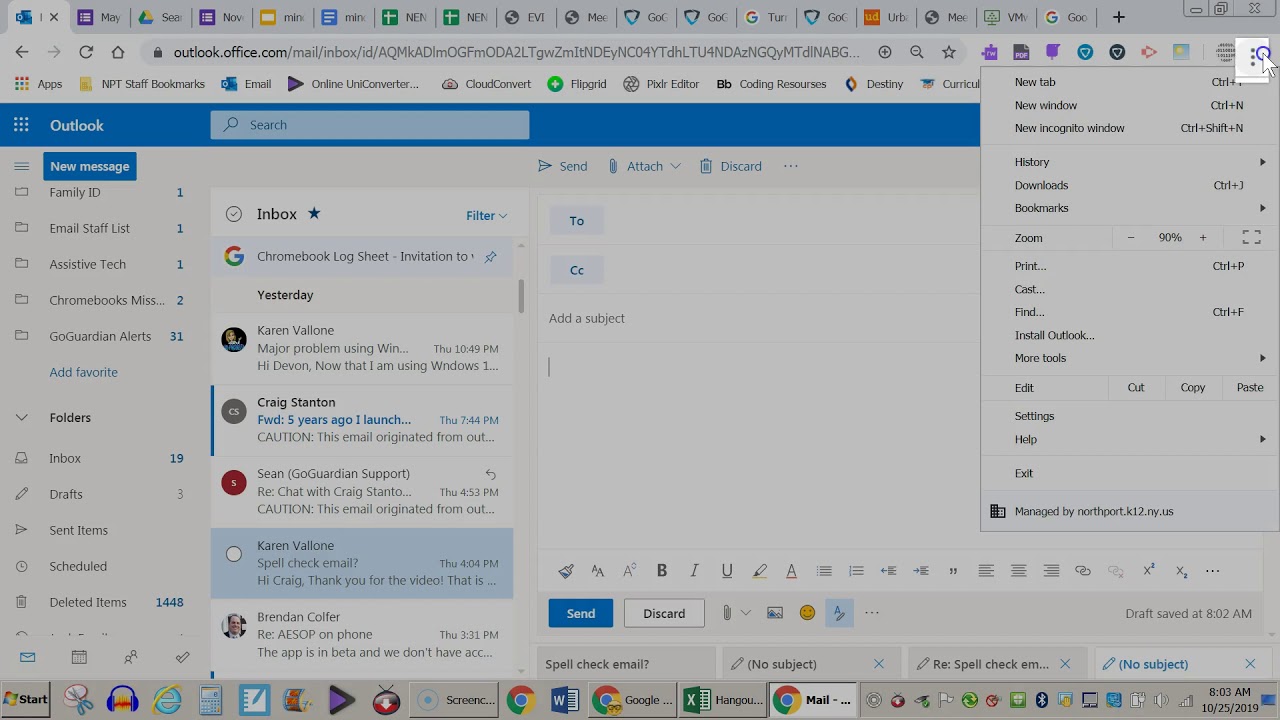The image size is (1280, 720).
Task: Insert pictures inline icon
Action: click(x=775, y=613)
